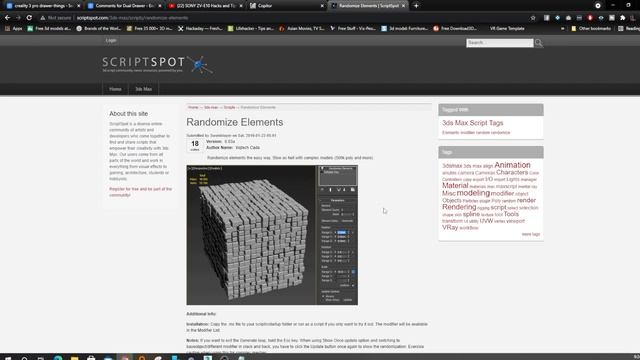Click the Characters tag
This screenshot has width=640, height=360.
click(x=512, y=173)
